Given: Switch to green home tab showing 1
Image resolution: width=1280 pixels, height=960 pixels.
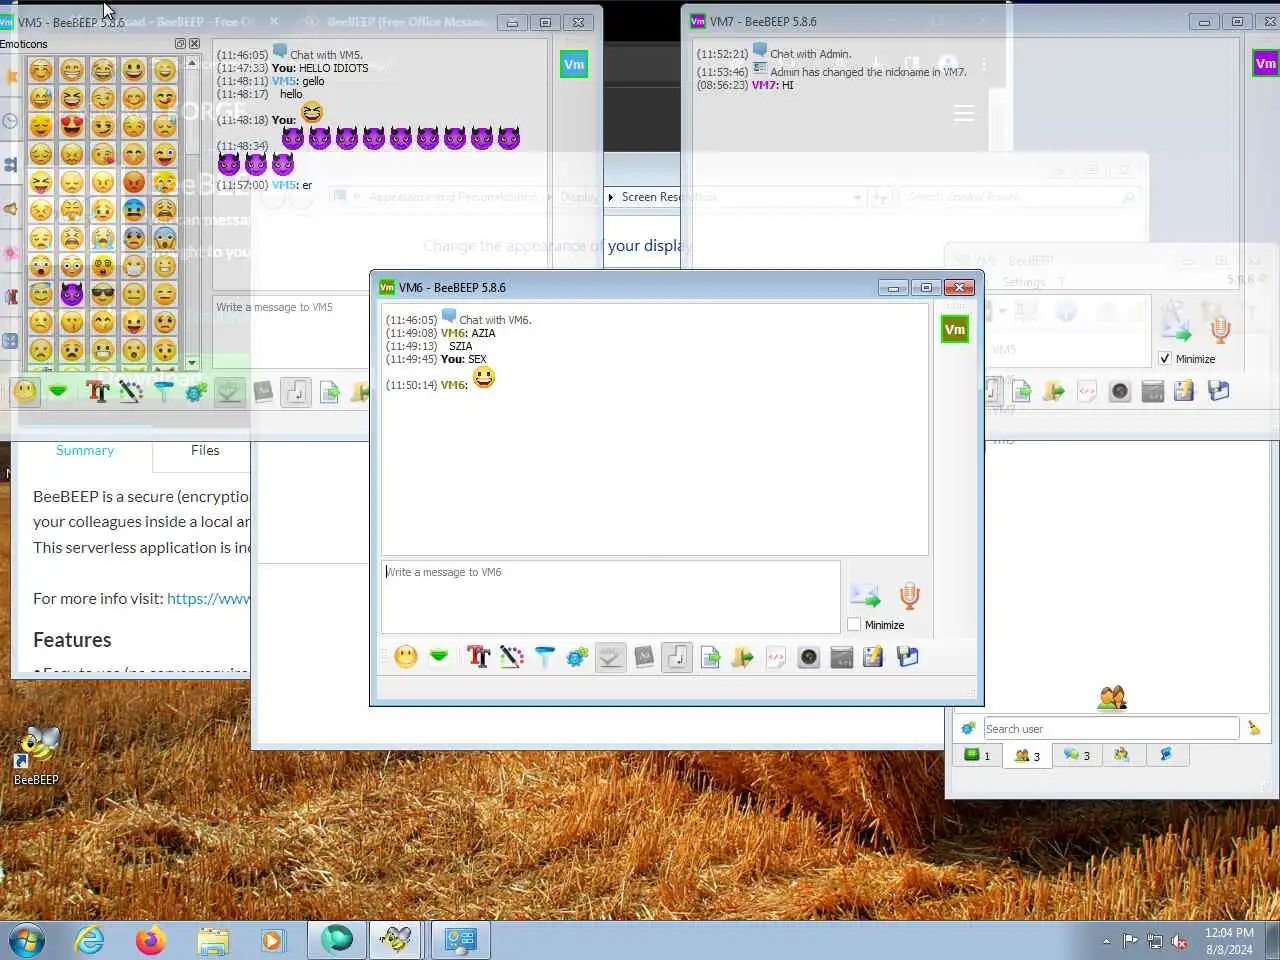Looking at the screenshot, I should [978, 755].
